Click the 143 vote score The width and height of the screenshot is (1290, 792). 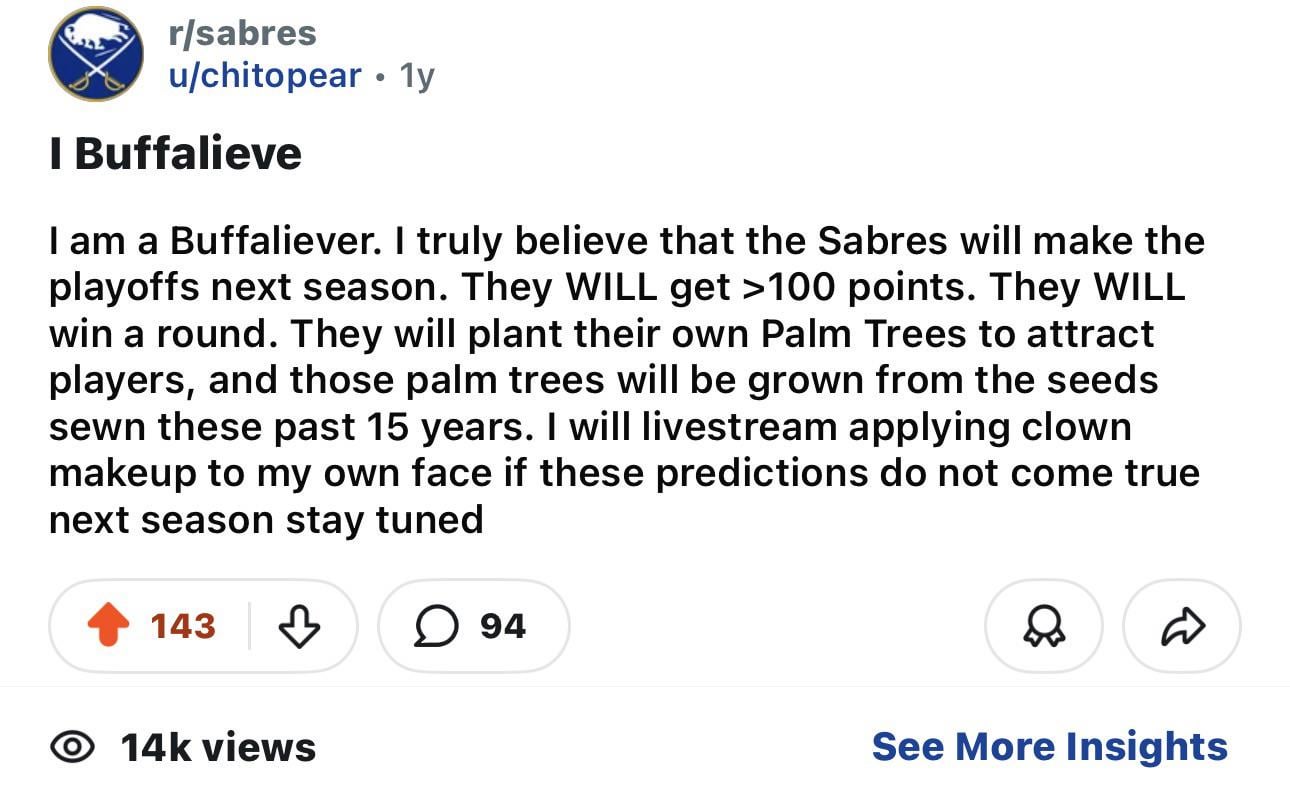pyautogui.click(x=183, y=626)
